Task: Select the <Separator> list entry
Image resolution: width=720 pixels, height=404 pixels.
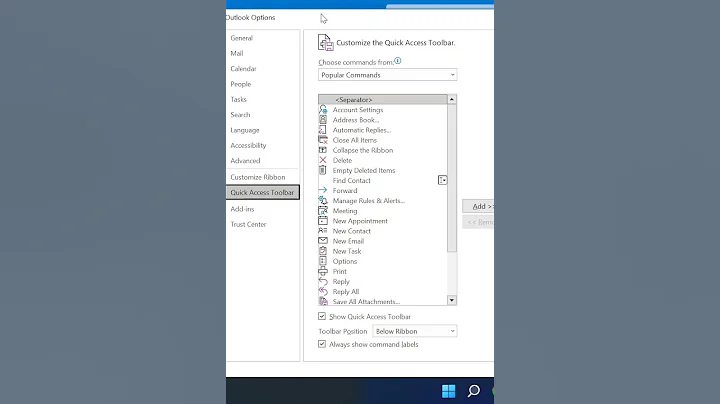Action: click(x=382, y=100)
